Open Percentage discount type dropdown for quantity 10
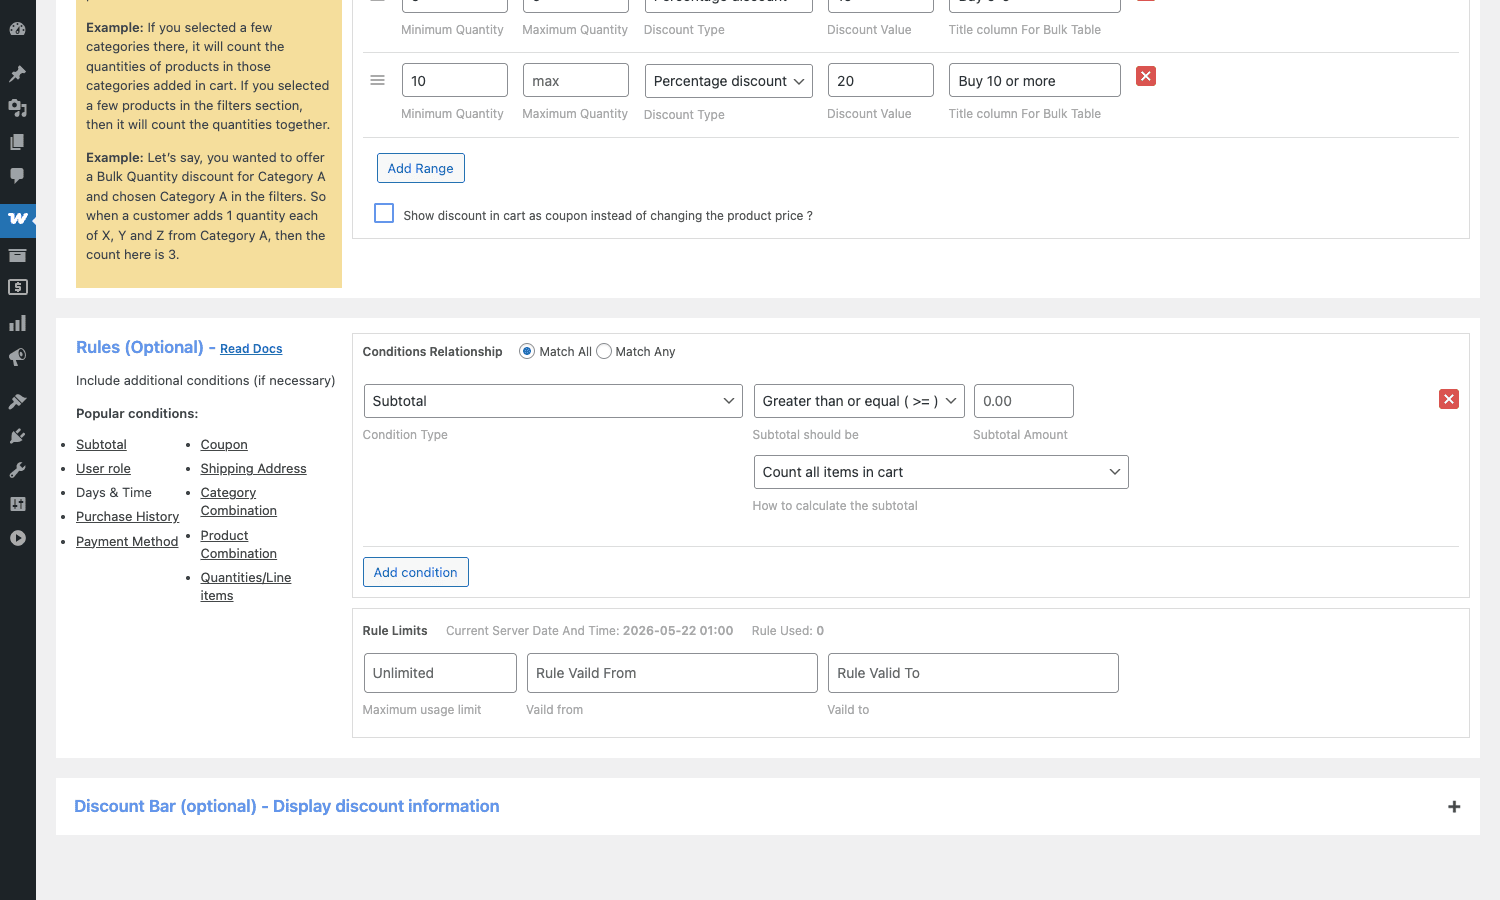This screenshot has width=1500, height=900. tap(729, 81)
